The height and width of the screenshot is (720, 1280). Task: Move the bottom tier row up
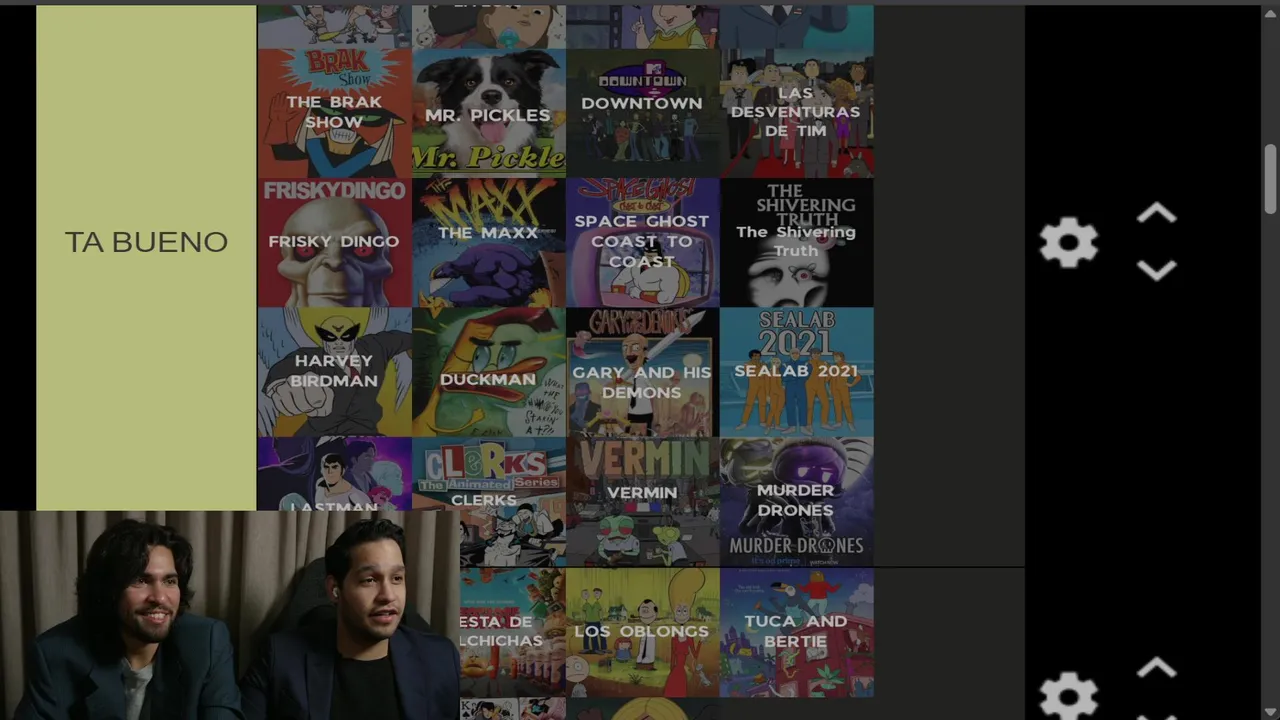(x=1156, y=668)
